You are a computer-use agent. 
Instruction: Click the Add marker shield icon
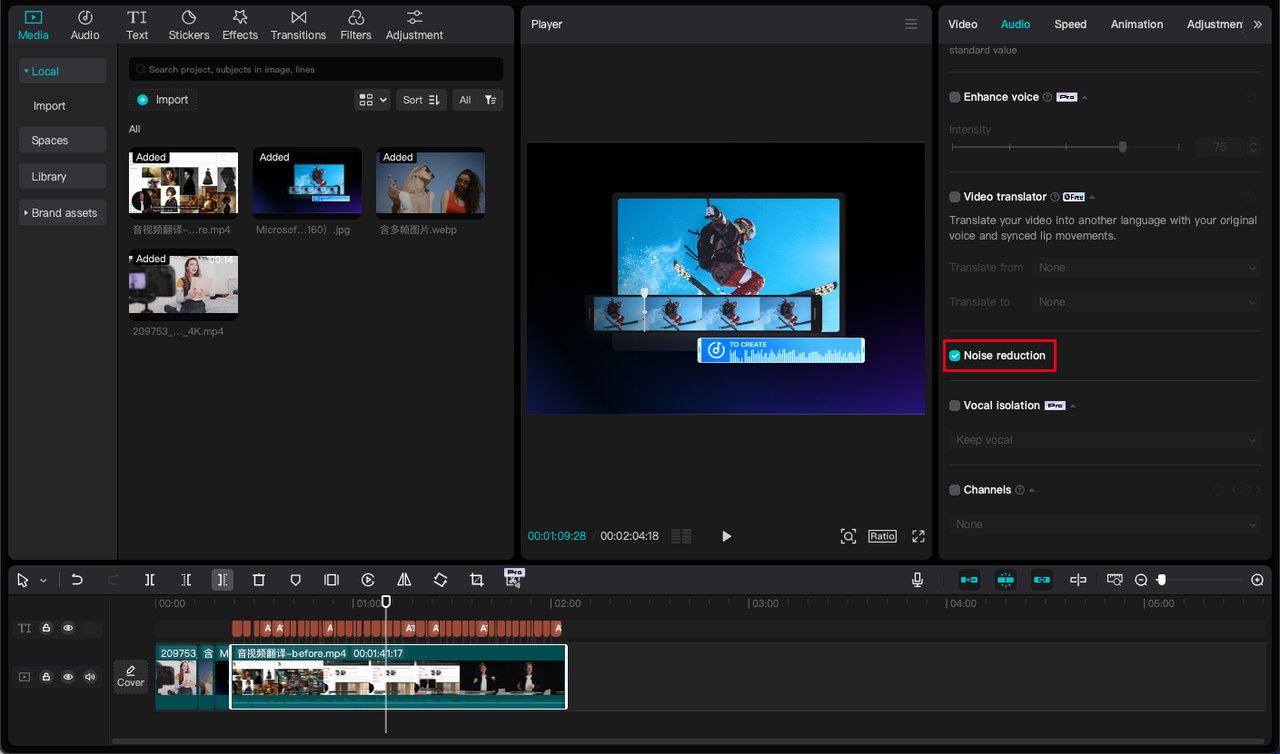295,580
